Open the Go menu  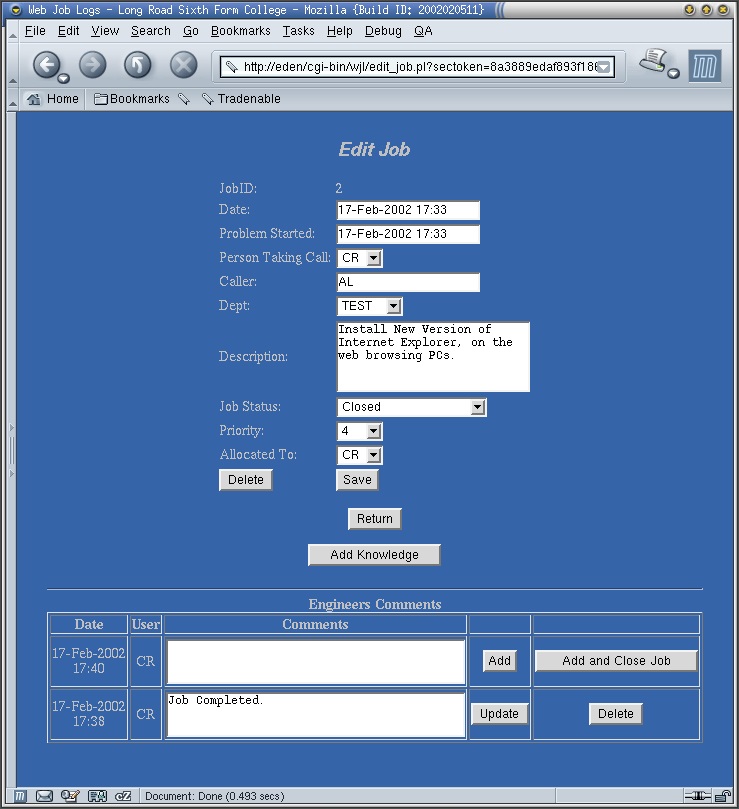pyautogui.click(x=191, y=31)
